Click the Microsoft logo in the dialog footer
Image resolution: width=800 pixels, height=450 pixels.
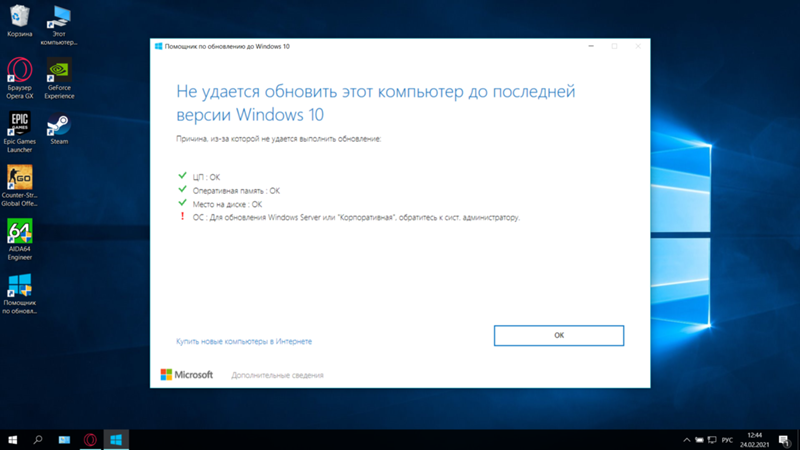click(x=187, y=374)
